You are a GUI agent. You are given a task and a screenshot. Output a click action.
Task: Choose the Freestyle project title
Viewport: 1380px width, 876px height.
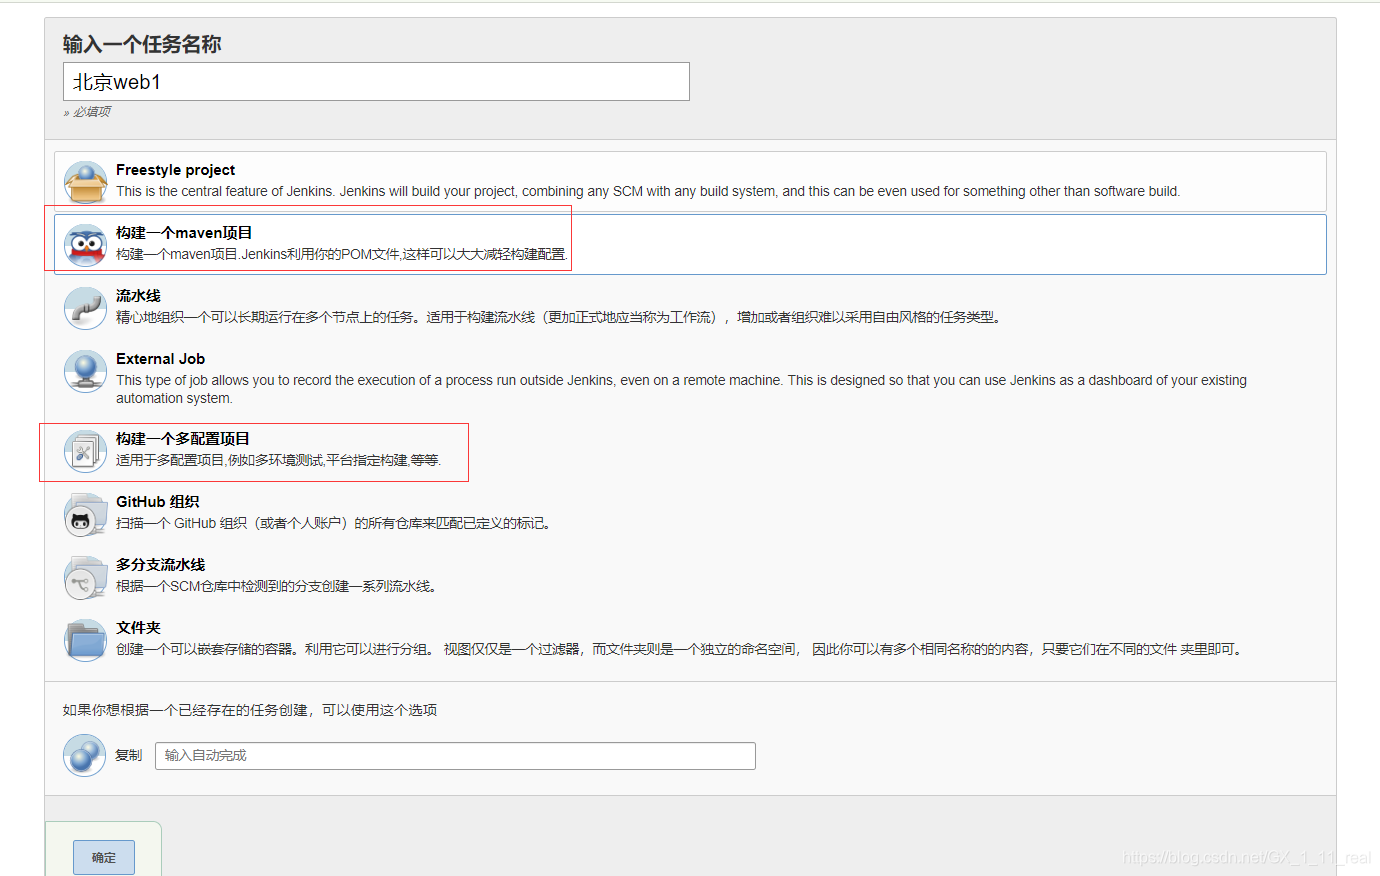click(175, 170)
